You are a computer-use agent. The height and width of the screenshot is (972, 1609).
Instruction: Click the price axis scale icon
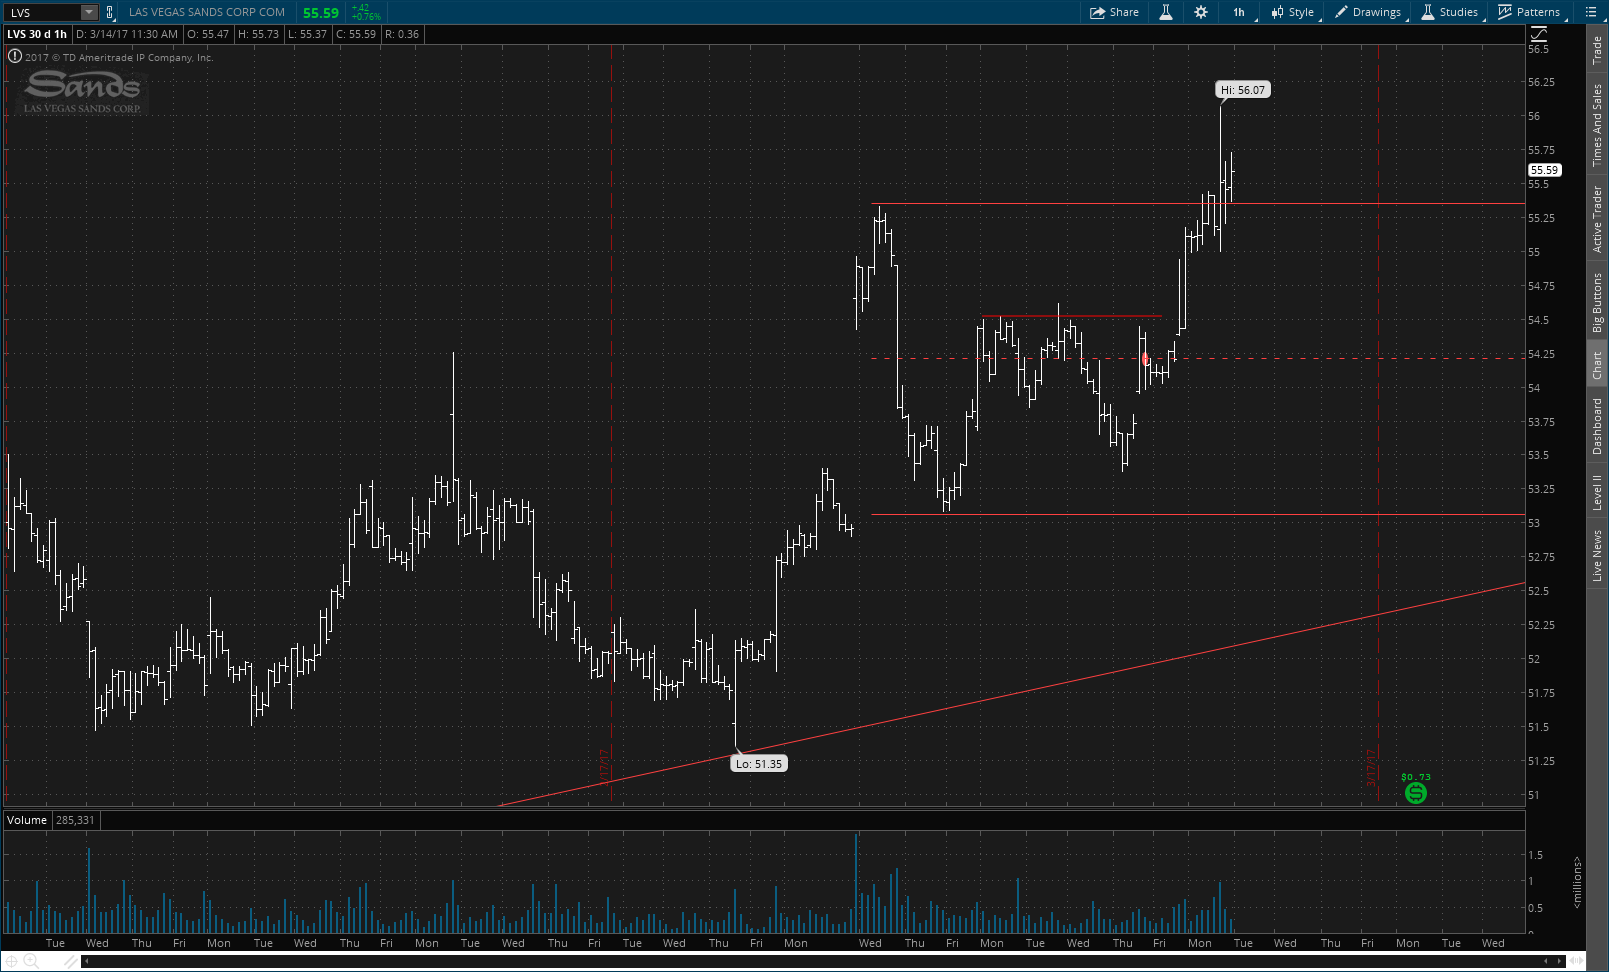click(1538, 35)
